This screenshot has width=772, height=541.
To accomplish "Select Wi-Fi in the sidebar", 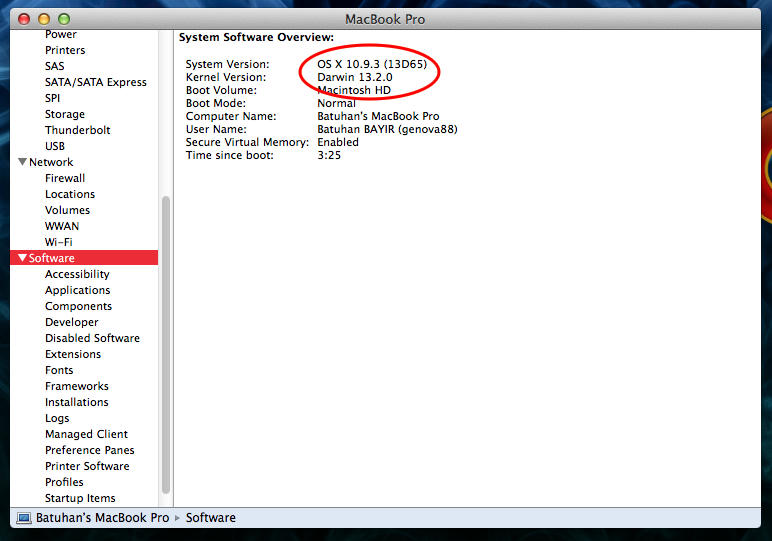I will 58,242.
